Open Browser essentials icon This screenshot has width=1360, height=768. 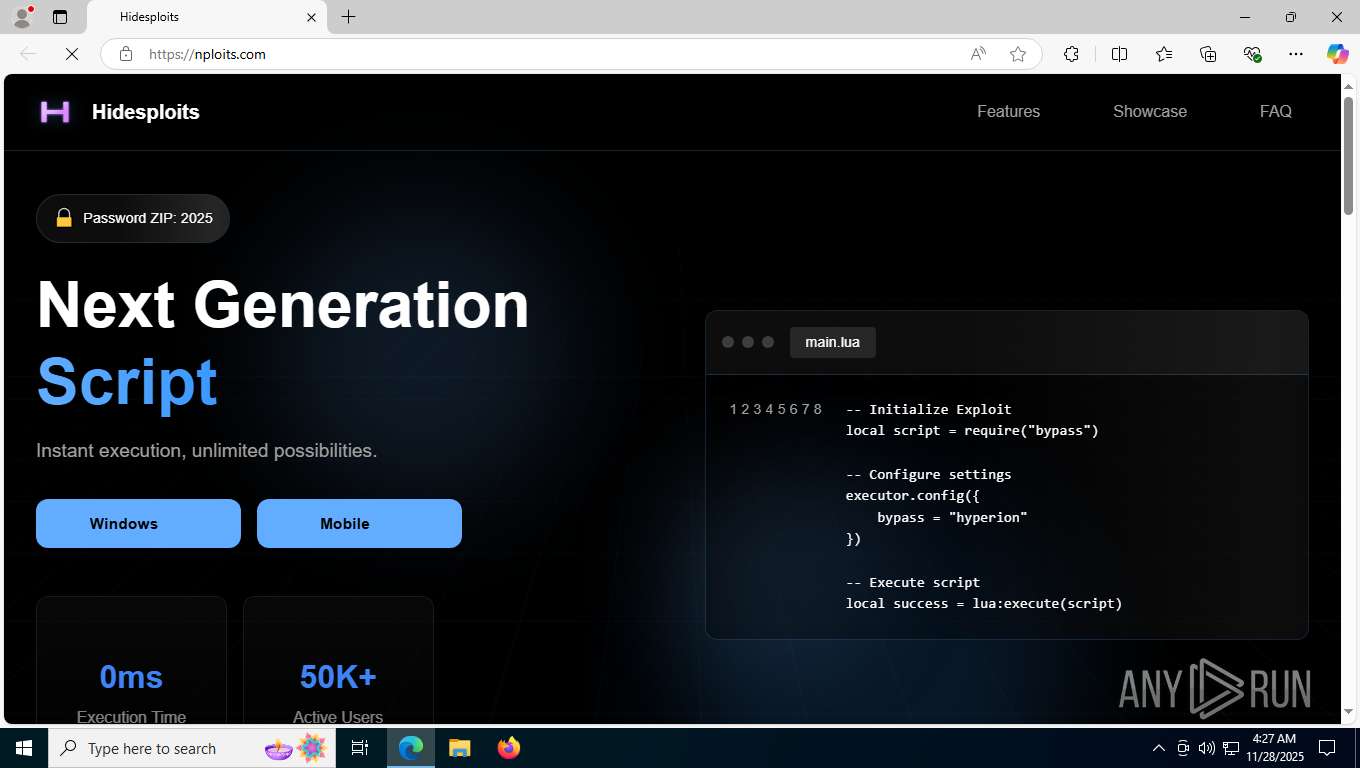pos(1252,54)
